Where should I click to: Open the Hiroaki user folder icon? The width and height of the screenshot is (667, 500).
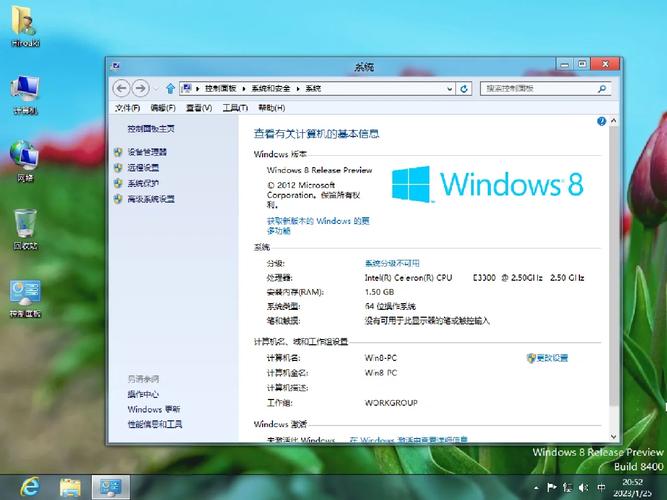click(25, 24)
